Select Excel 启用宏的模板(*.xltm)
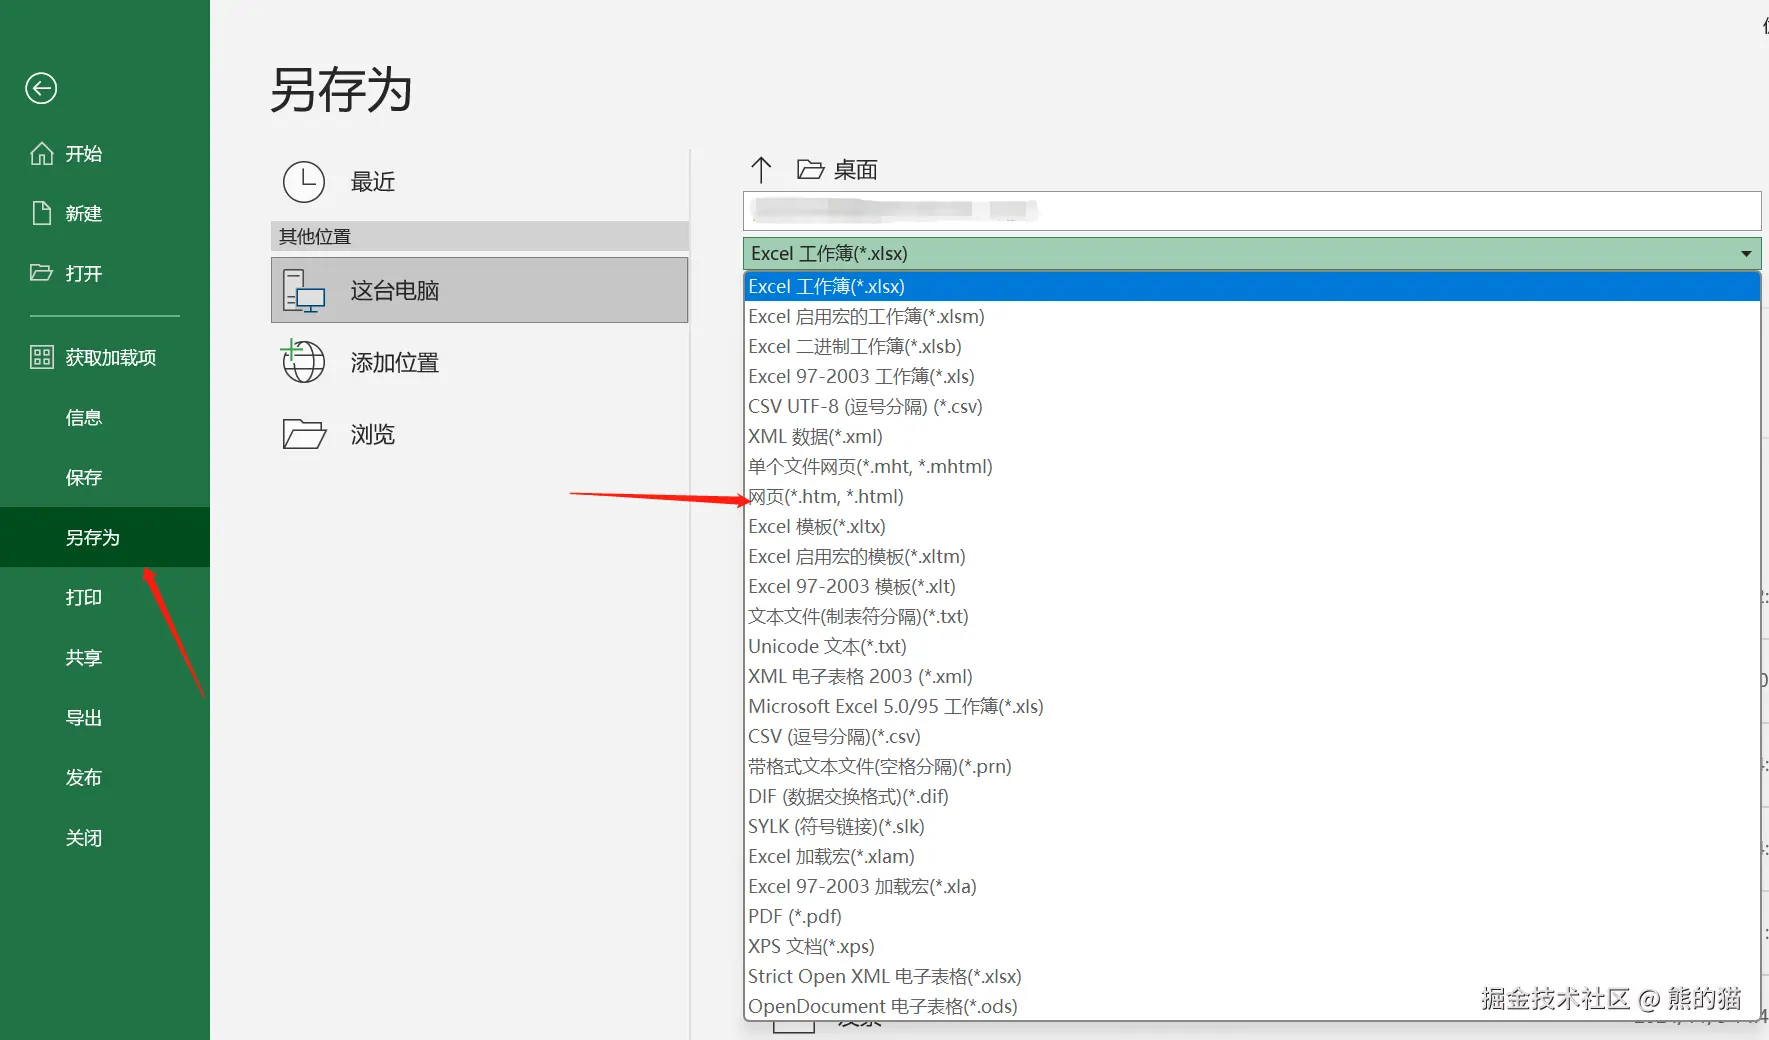The image size is (1769, 1040). 1252,556
